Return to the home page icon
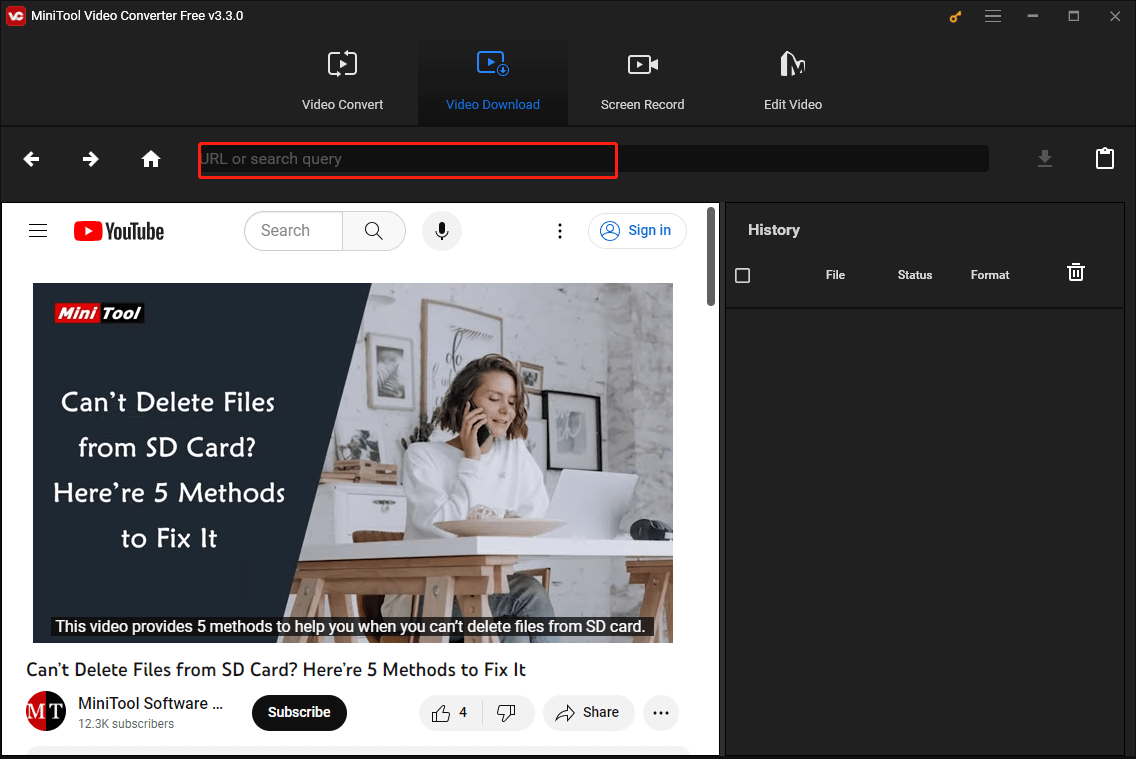 point(151,159)
